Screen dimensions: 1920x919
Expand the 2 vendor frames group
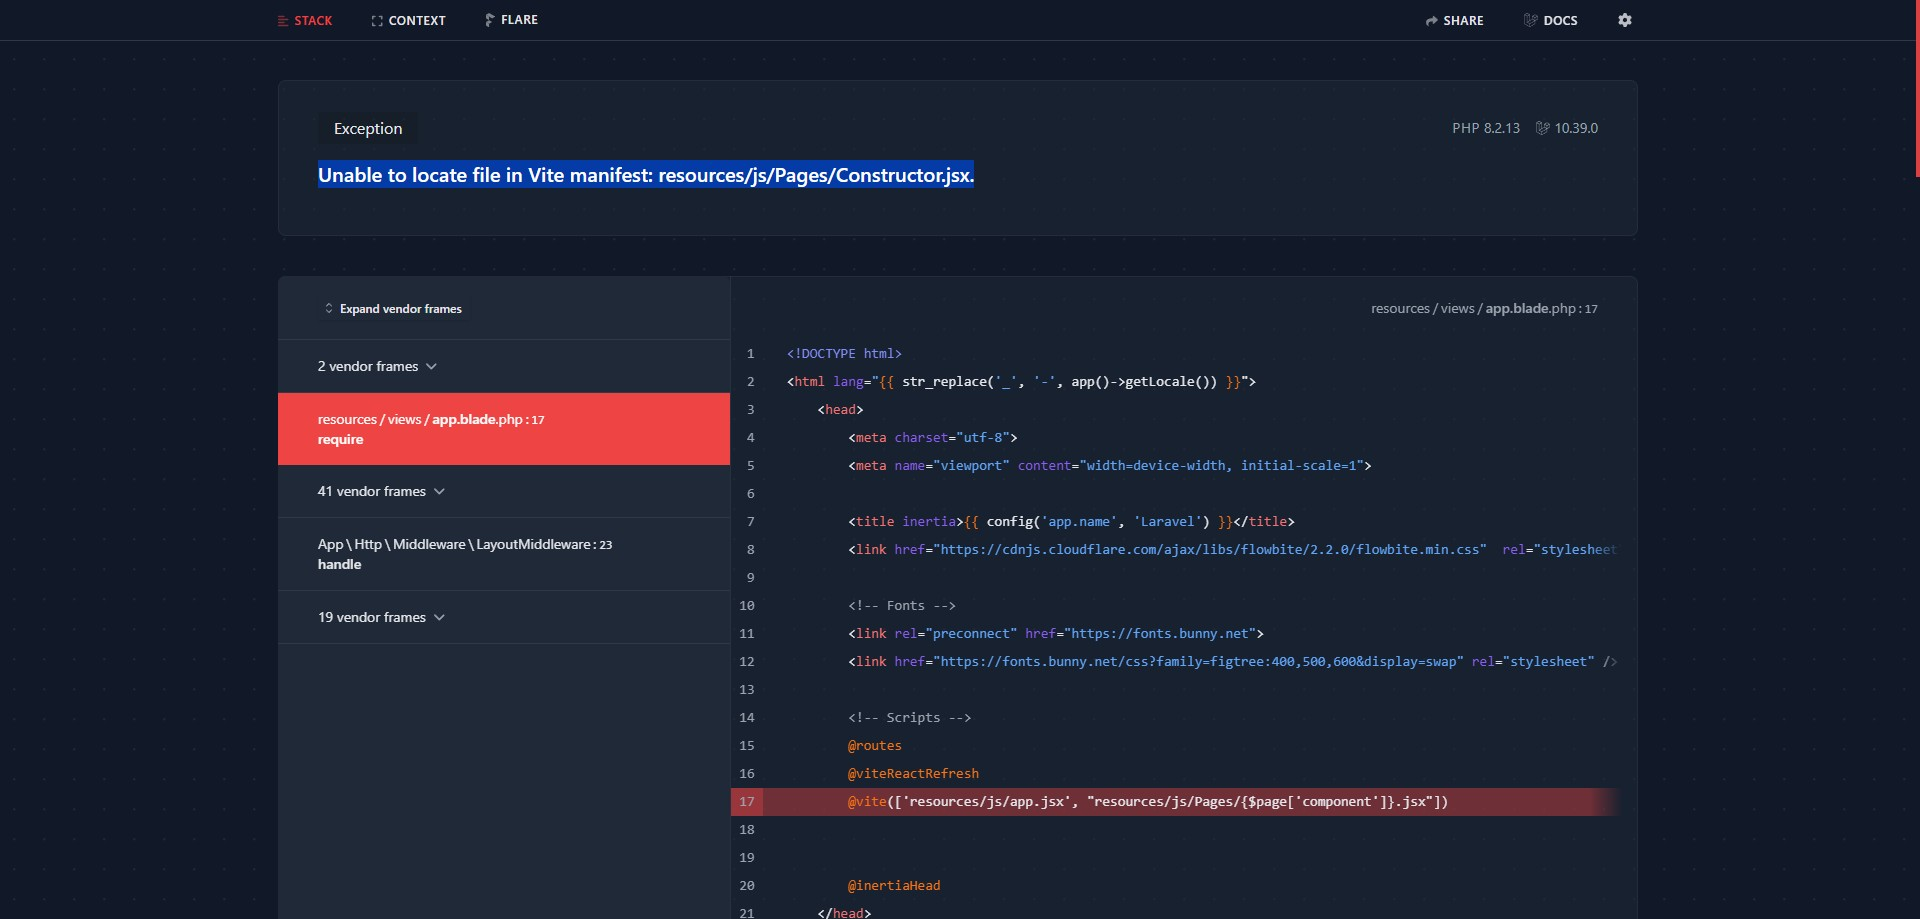[504, 366]
